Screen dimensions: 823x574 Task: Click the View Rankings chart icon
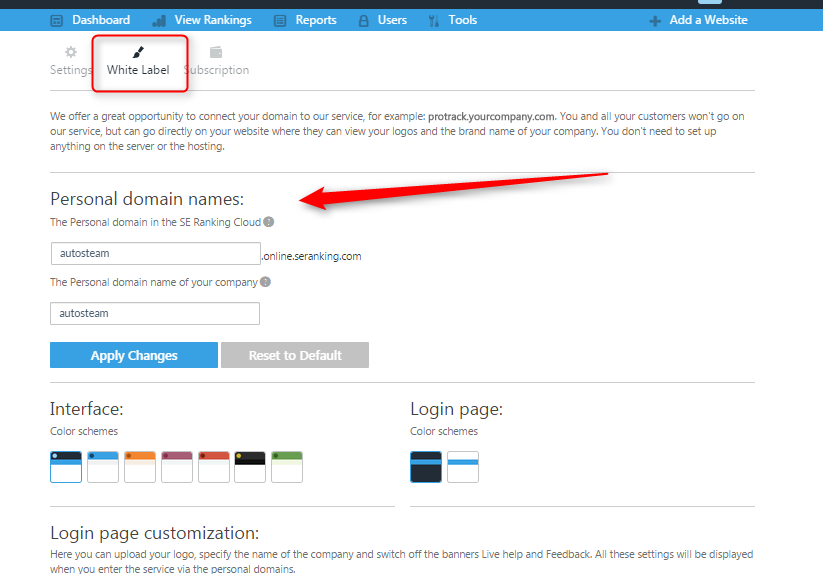pyautogui.click(x=159, y=20)
